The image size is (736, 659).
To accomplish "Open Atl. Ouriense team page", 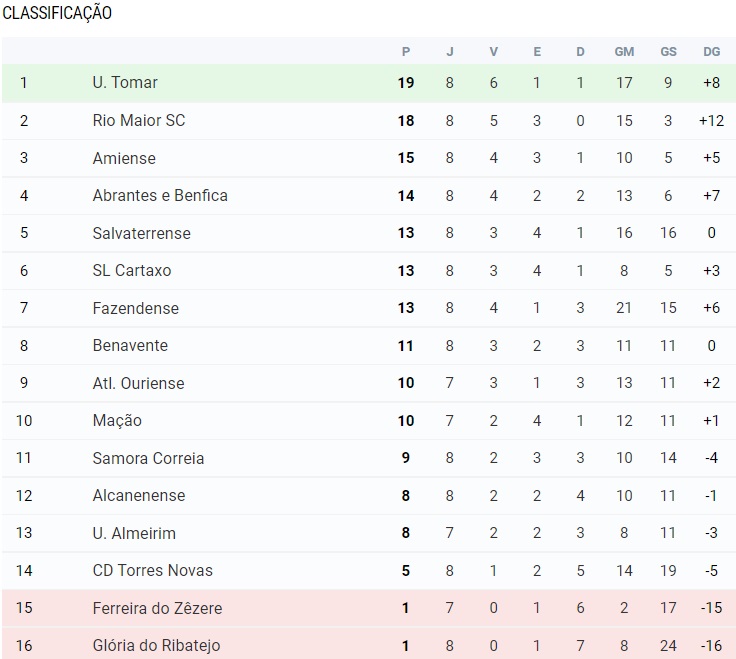I will [x=138, y=383].
